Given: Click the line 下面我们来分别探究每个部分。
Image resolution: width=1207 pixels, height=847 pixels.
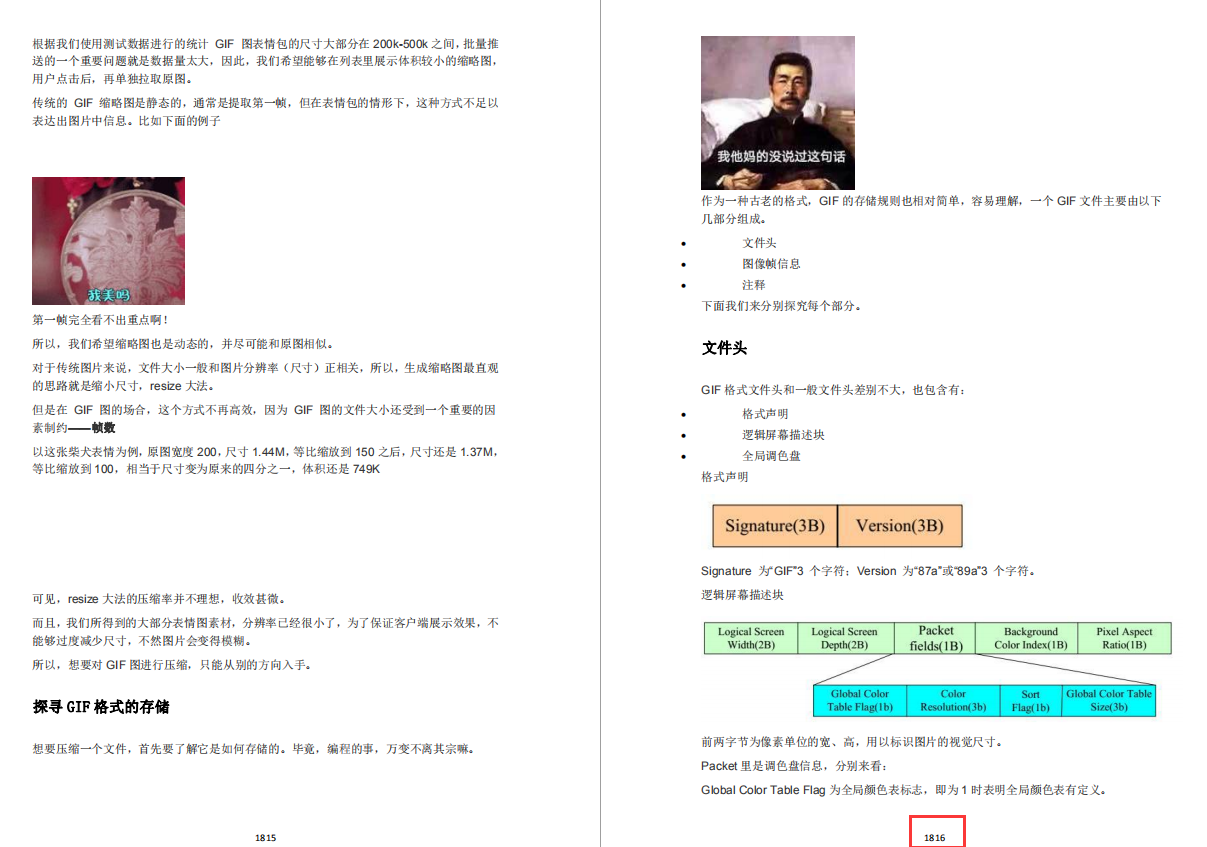Looking at the screenshot, I should point(781,306).
